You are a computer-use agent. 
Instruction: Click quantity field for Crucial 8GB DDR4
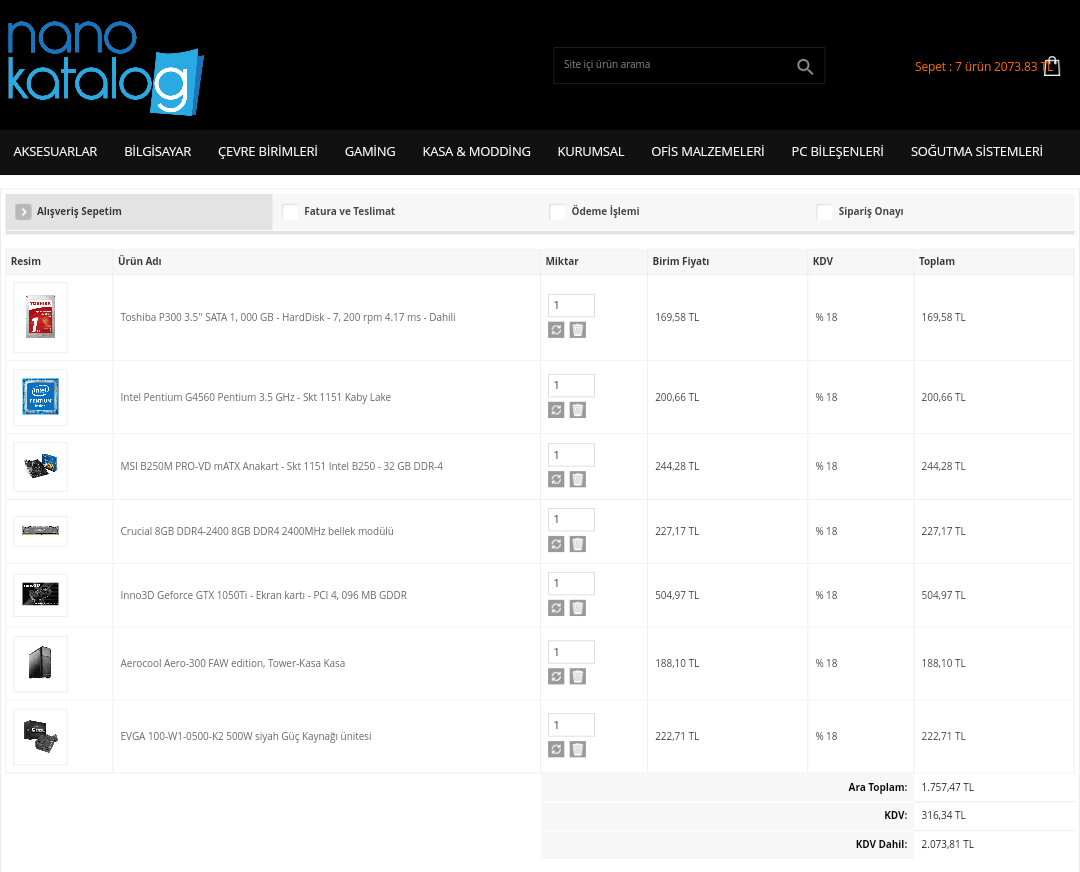[571, 519]
